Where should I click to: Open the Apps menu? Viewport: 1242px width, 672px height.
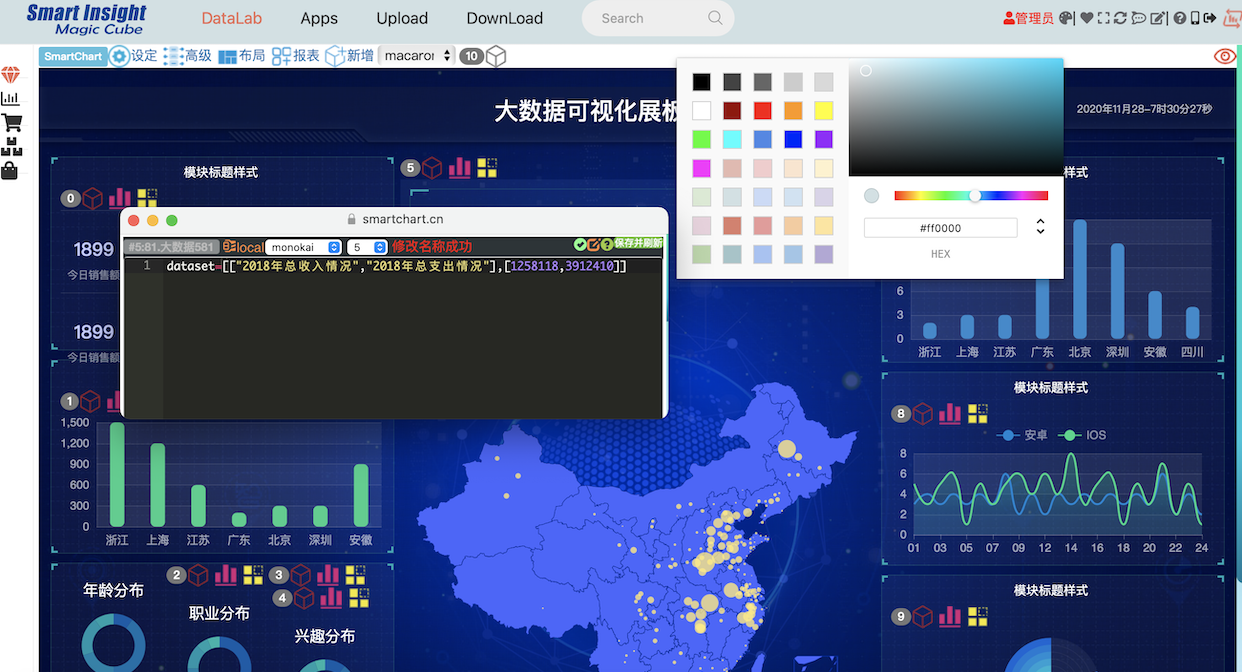[319, 18]
